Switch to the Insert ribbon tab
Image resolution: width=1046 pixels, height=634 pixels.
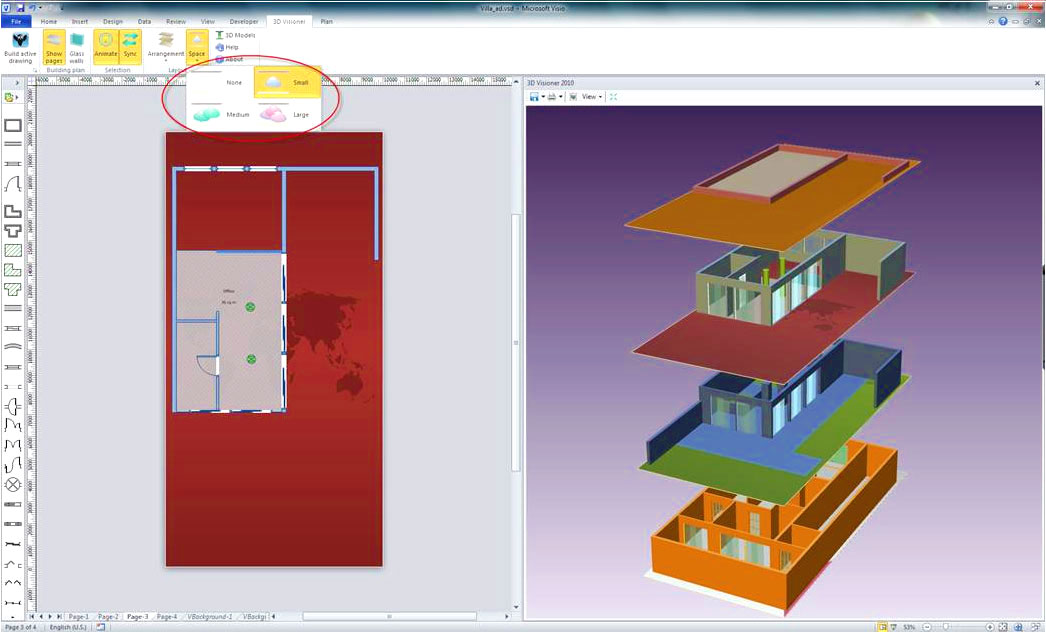(x=80, y=21)
